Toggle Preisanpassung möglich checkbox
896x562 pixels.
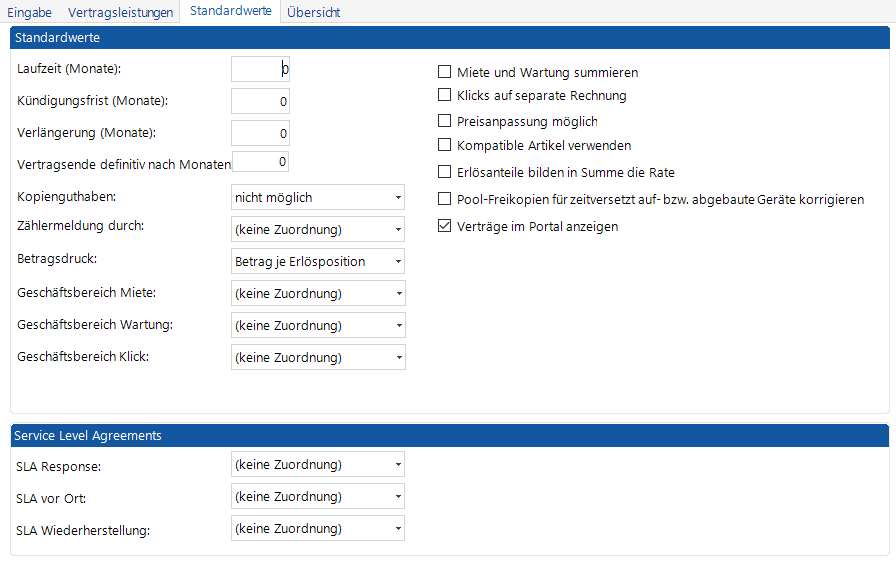pos(445,120)
